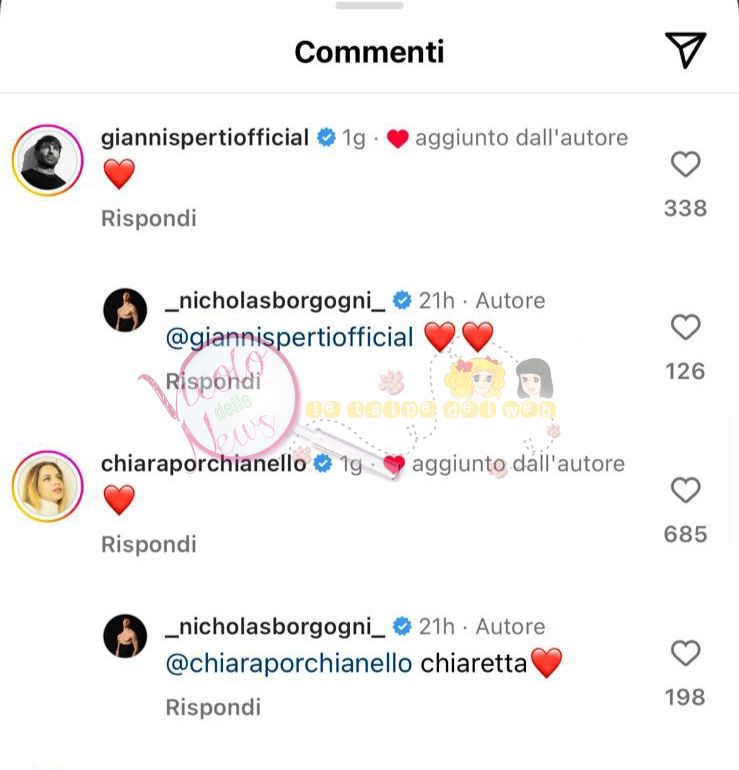Open giannispertiofficial's profile picture

[48, 161]
